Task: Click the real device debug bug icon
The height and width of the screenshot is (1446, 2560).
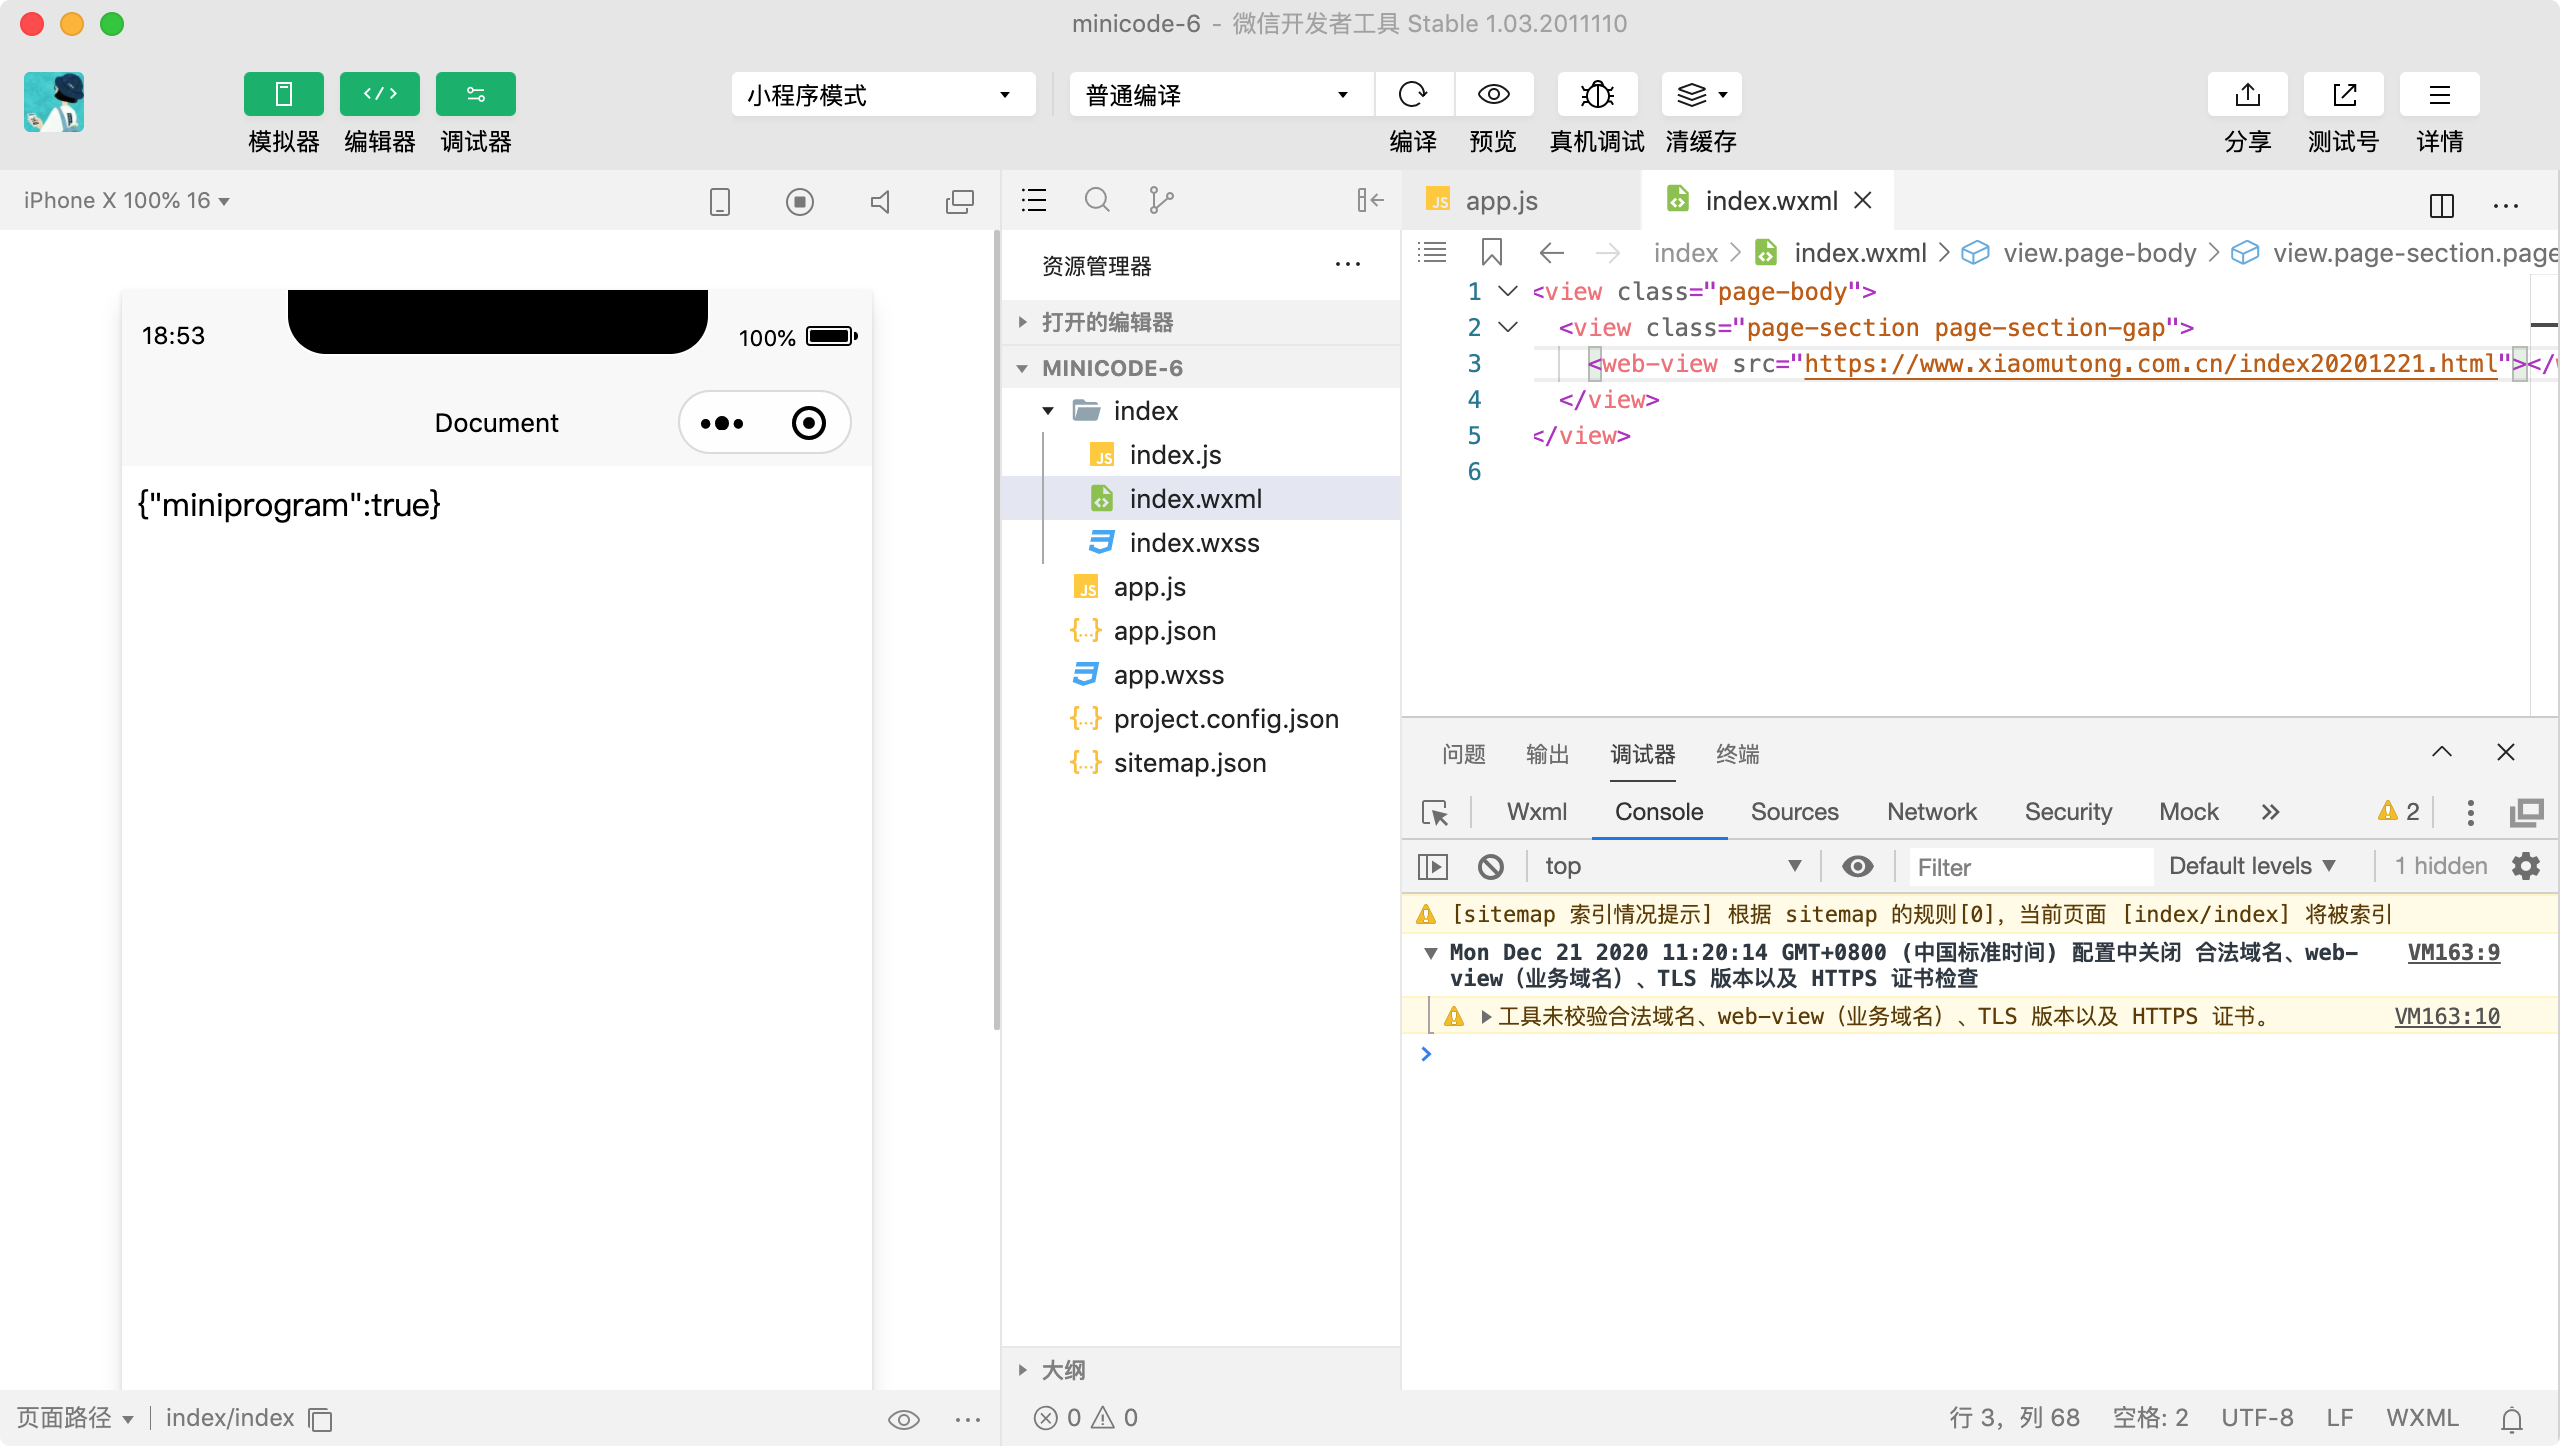Action: [x=1597, y=94]
